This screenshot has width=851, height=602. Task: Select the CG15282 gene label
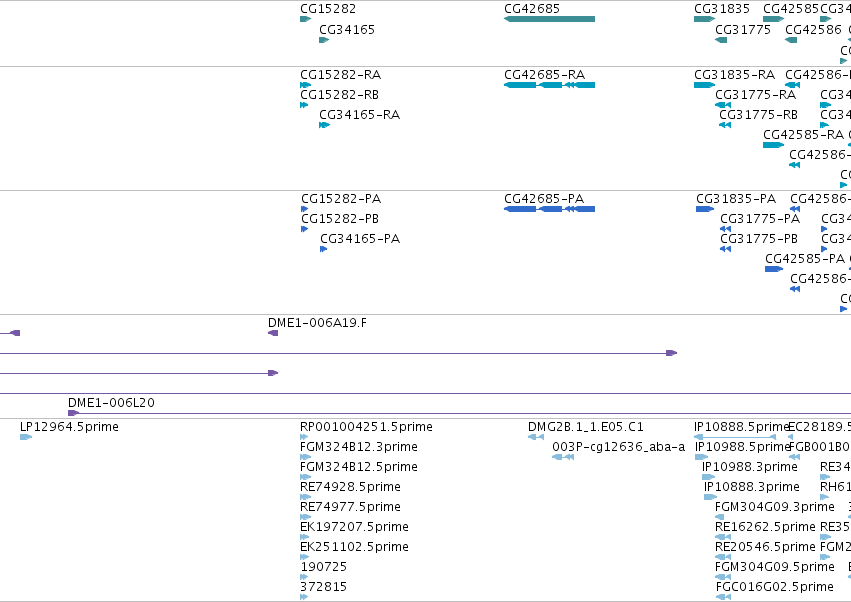(x=328, y=9)
